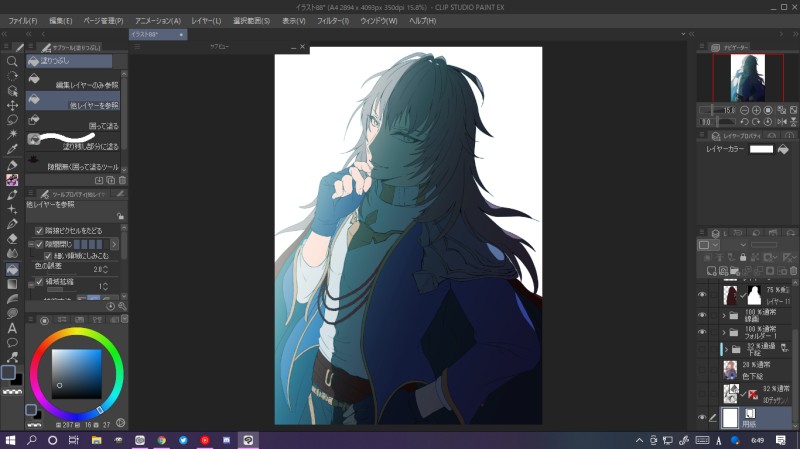Select the Fill bucket tool in toolbar
This screenshot has width=800, height=449.
coord(12,269)
